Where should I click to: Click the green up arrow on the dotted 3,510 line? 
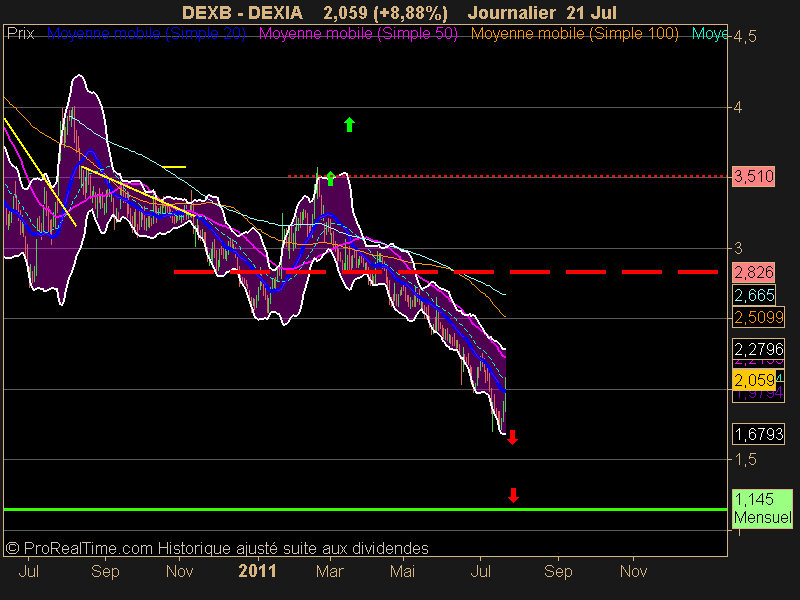[x=331, y=178]
